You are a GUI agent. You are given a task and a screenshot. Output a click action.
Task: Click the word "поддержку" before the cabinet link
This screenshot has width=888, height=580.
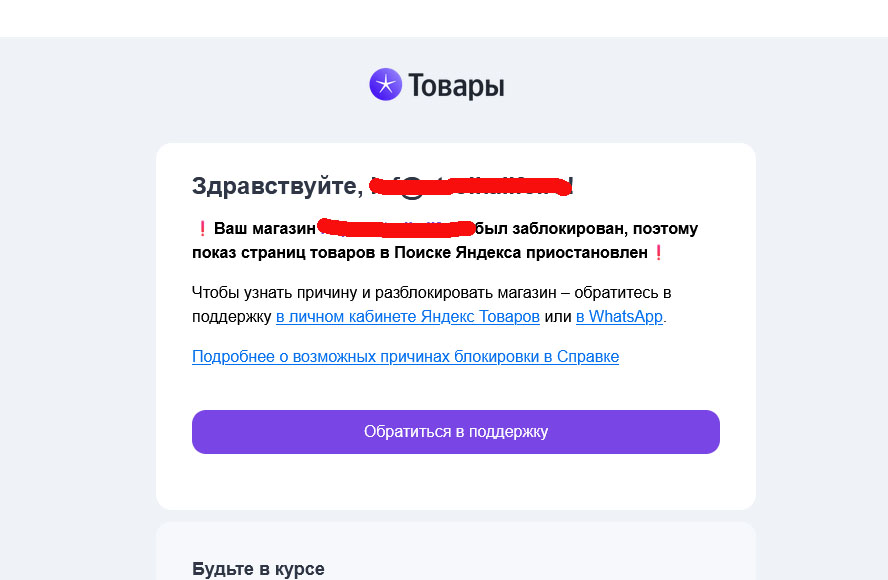pyautogui.click(x=231, y=317)
